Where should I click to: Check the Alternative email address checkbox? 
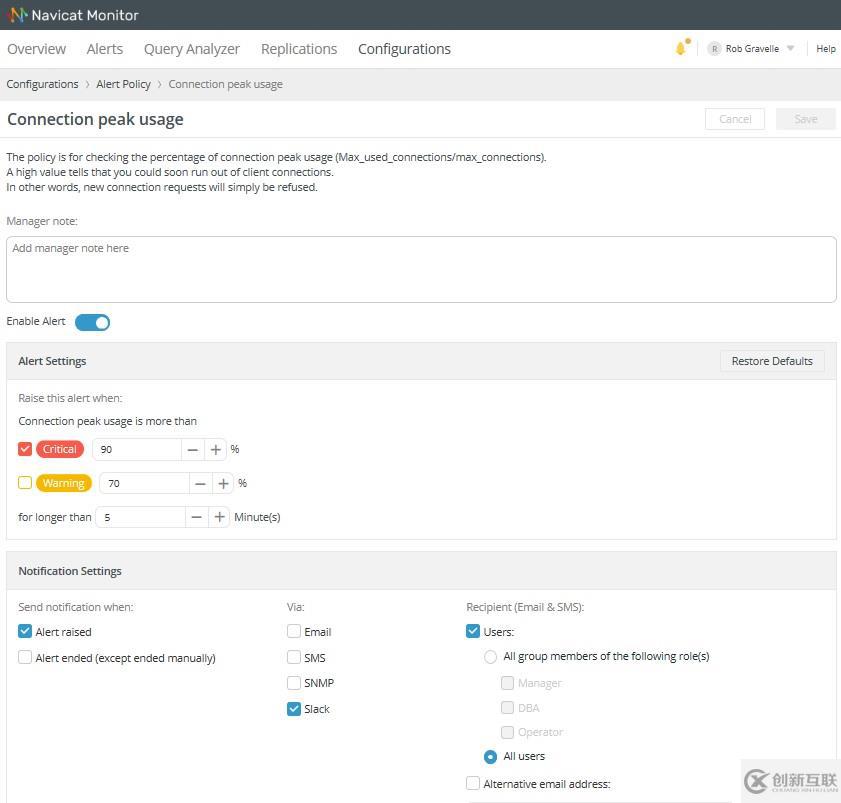(473, 783)
